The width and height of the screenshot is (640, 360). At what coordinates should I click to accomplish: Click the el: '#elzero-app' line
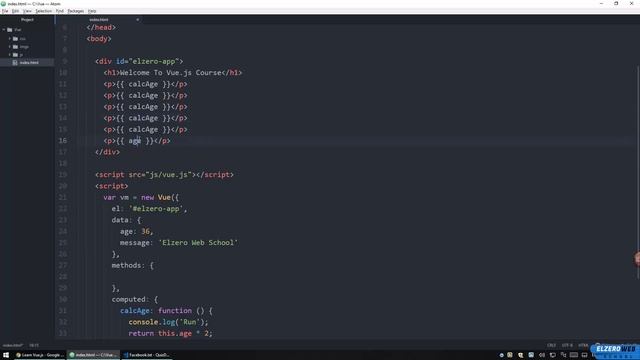149,209
